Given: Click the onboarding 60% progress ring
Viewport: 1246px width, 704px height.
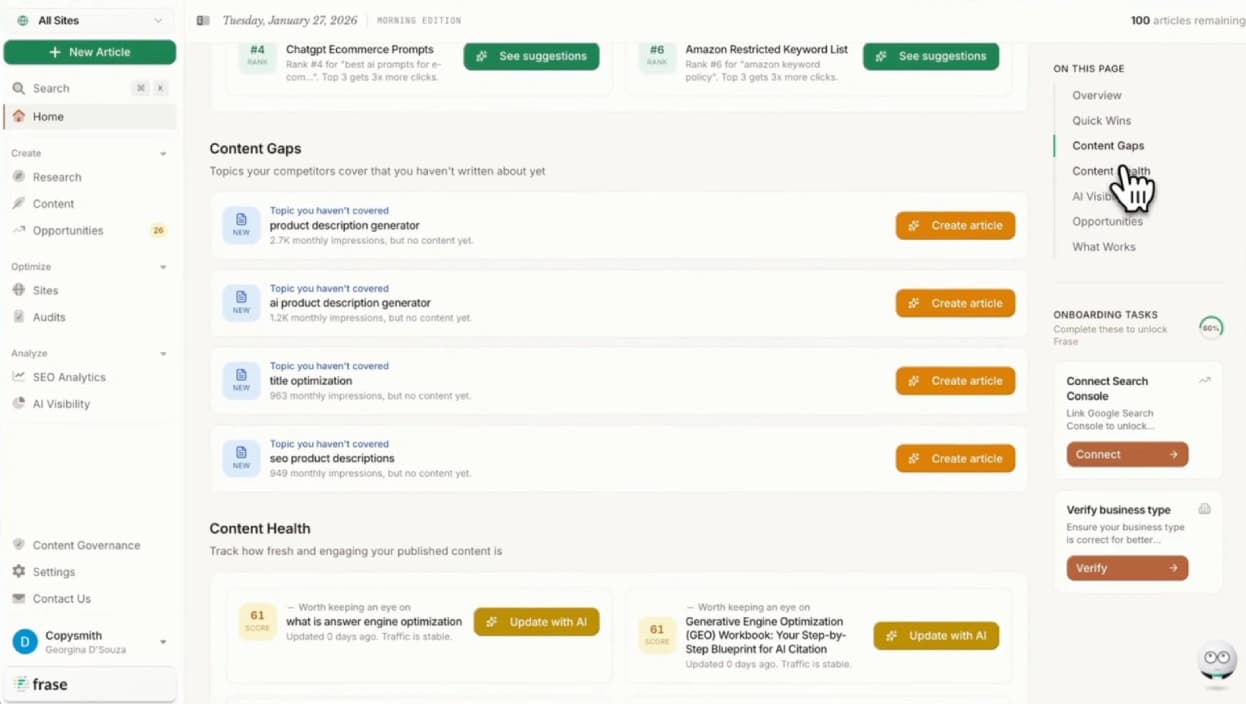Looking at the screenshot, I should pyautogui.click(x=1211, y=328).
